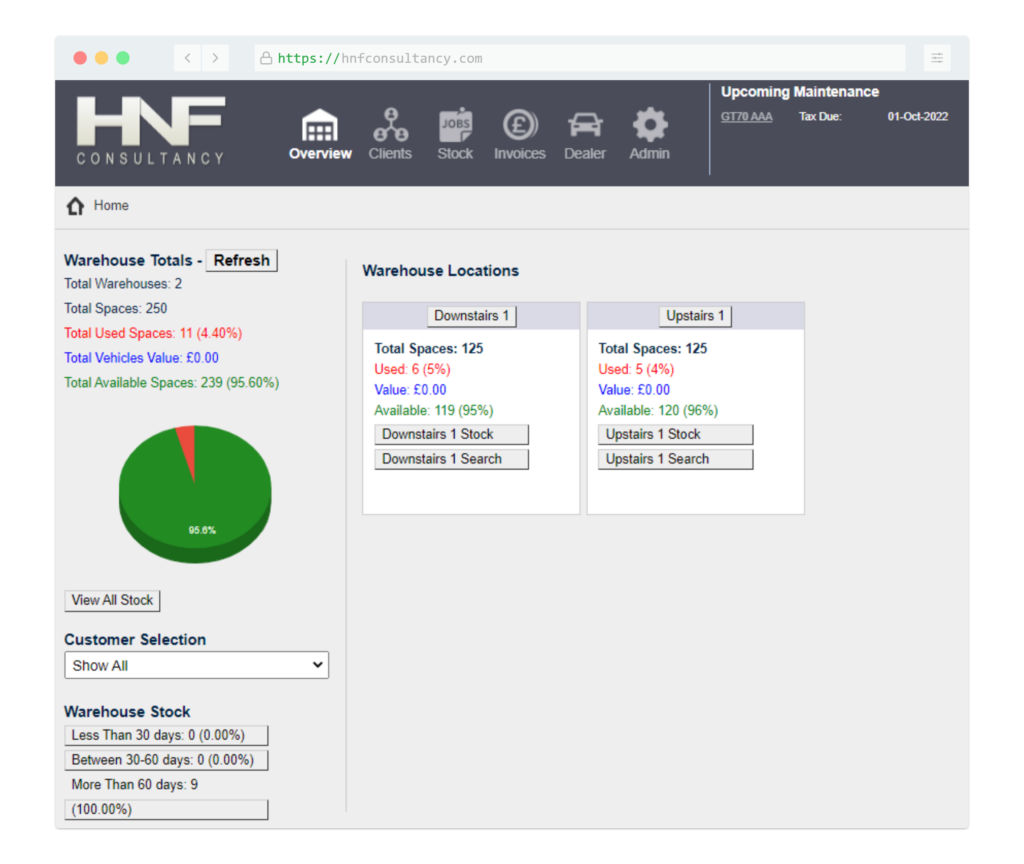Open browser settings icon beside address bar
1024x864 pixels.
pos(937,58)
